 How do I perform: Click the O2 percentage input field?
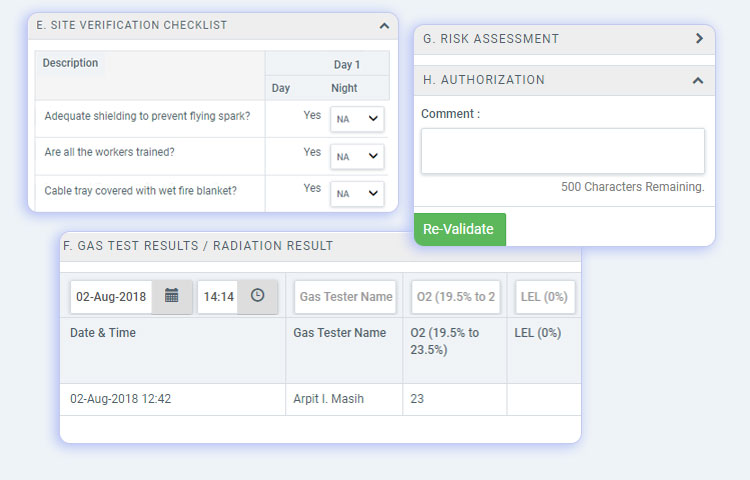456,297
